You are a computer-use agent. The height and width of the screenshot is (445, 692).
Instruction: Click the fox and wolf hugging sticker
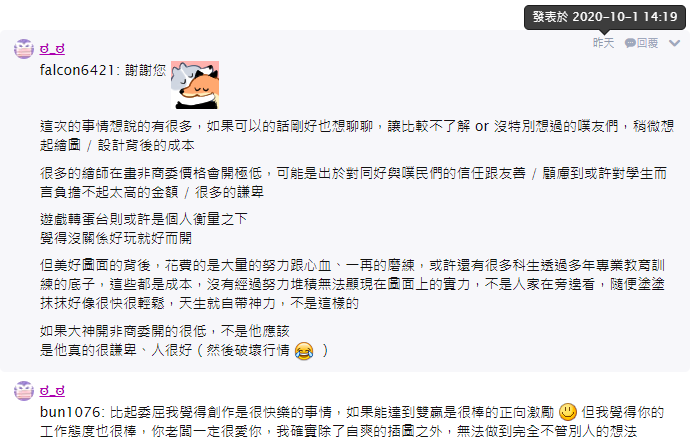coord(195,85)
